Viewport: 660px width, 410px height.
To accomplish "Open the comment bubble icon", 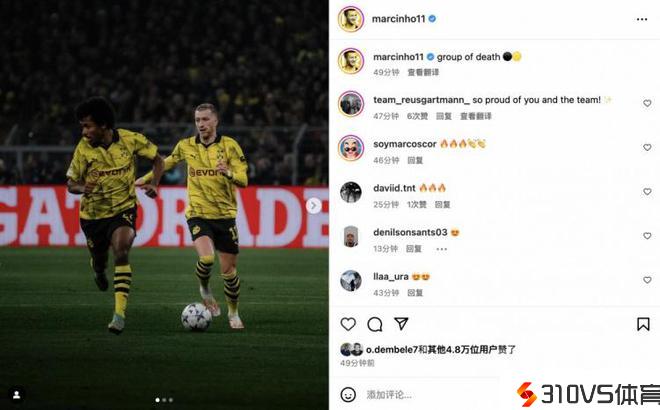I will click(x=375, y=324).
